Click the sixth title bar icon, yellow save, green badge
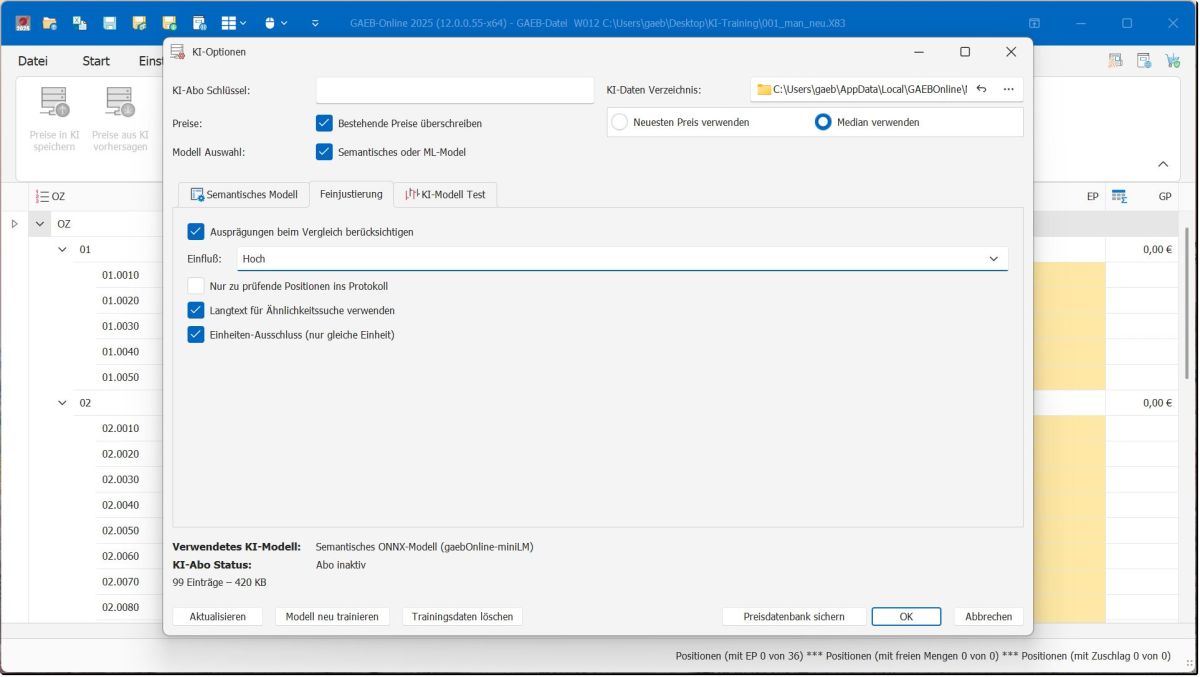Screen dimensions: 1200x677 coord(170,22)
